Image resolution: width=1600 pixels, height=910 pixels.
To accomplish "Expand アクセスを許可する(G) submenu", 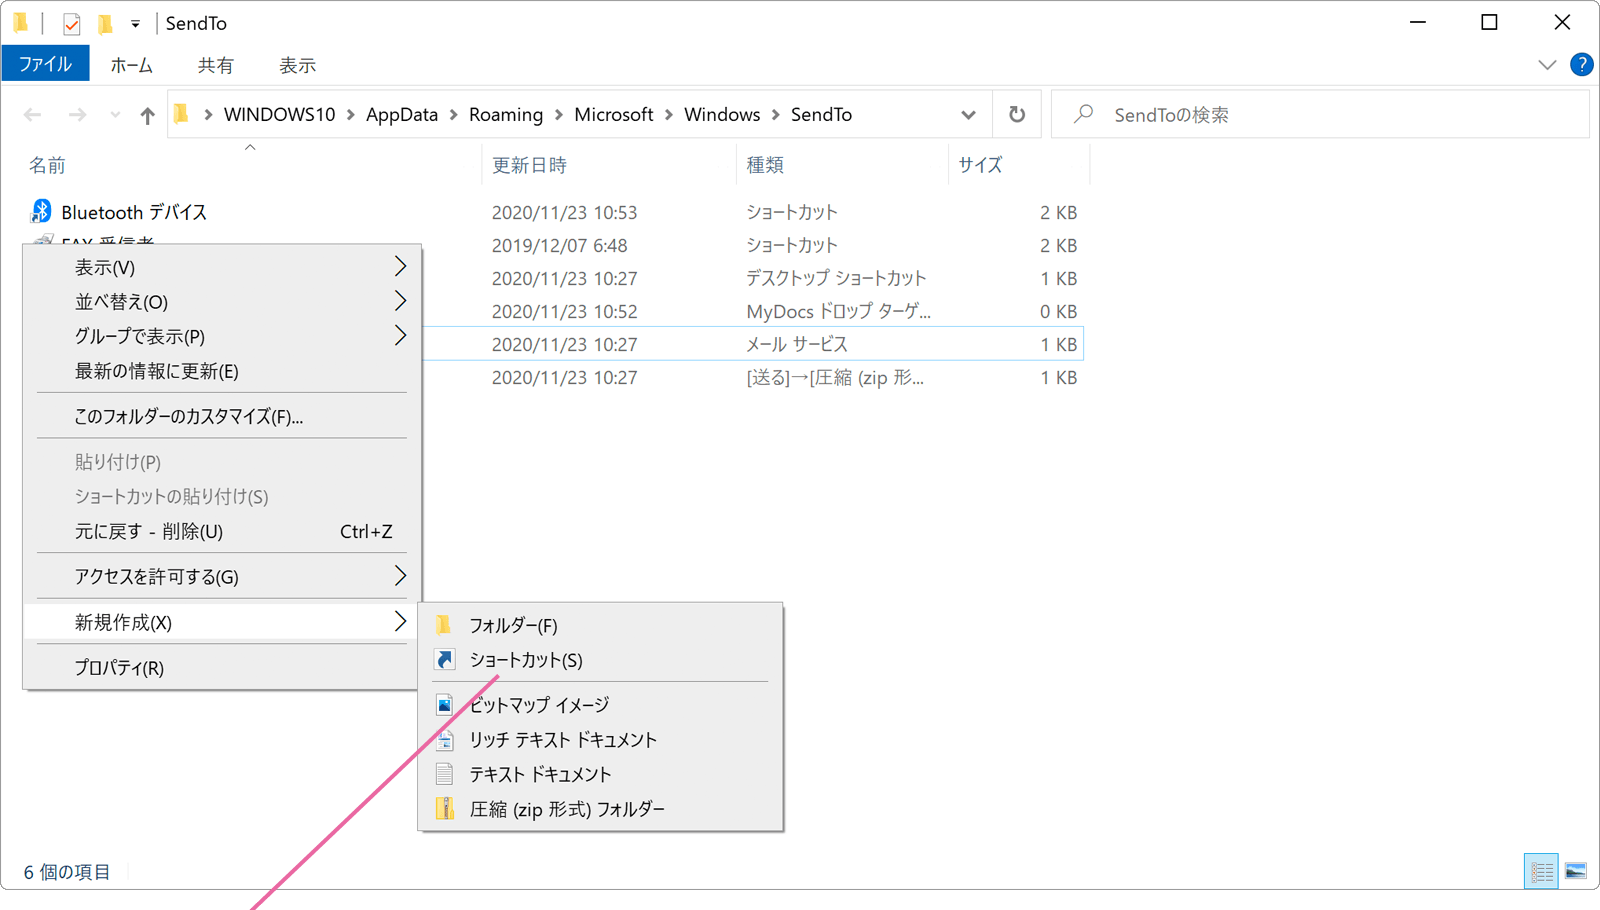I will pos(400,576).
